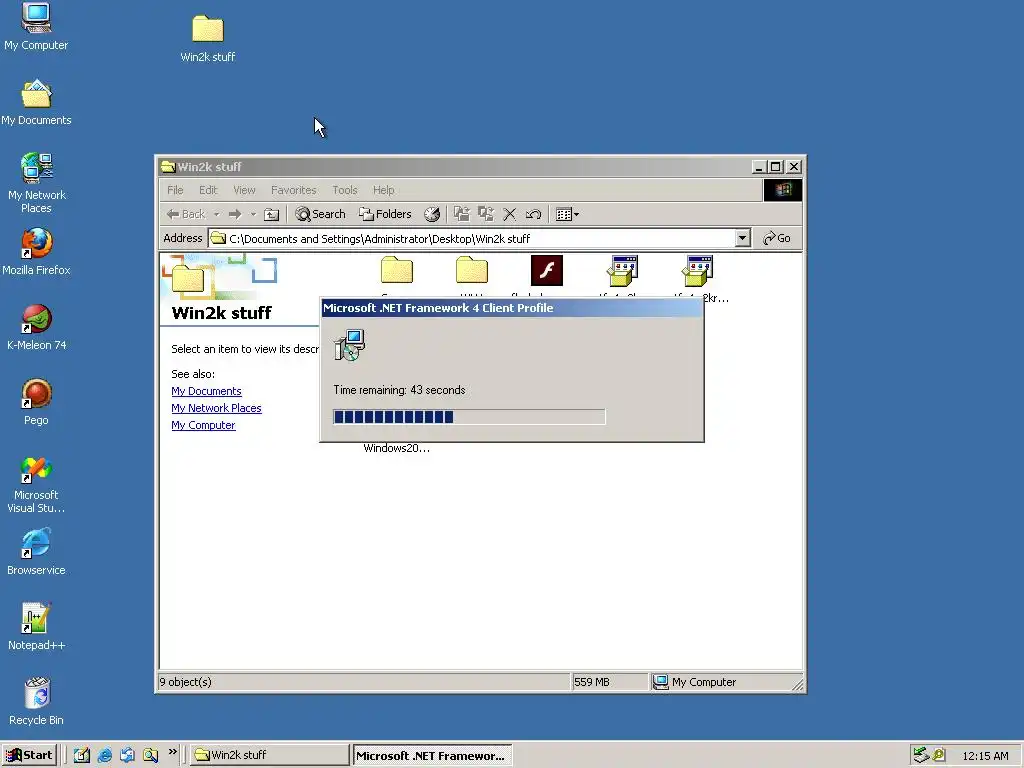Select the first folder in Win2k stuff window
This screenshot has width=1024, height=768.
pyautogui.click(x=397, y=270)
